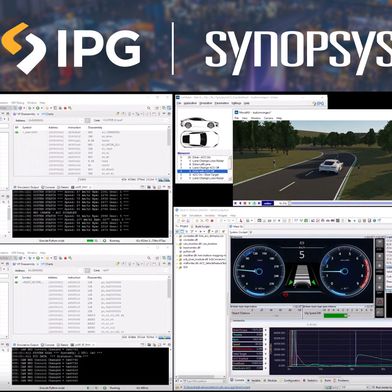Click the Address input field in the top-left disassembly view

pos(54,121)
